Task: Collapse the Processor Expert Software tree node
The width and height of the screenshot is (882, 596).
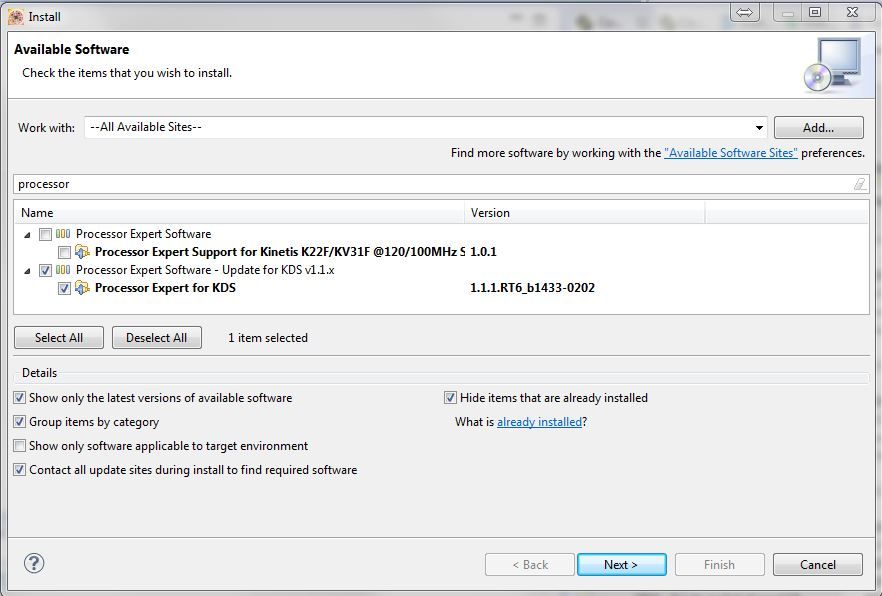Action: pos(27,235)
